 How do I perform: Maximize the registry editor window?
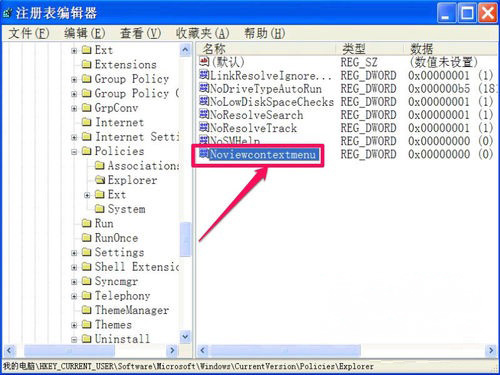coord(467,14)
